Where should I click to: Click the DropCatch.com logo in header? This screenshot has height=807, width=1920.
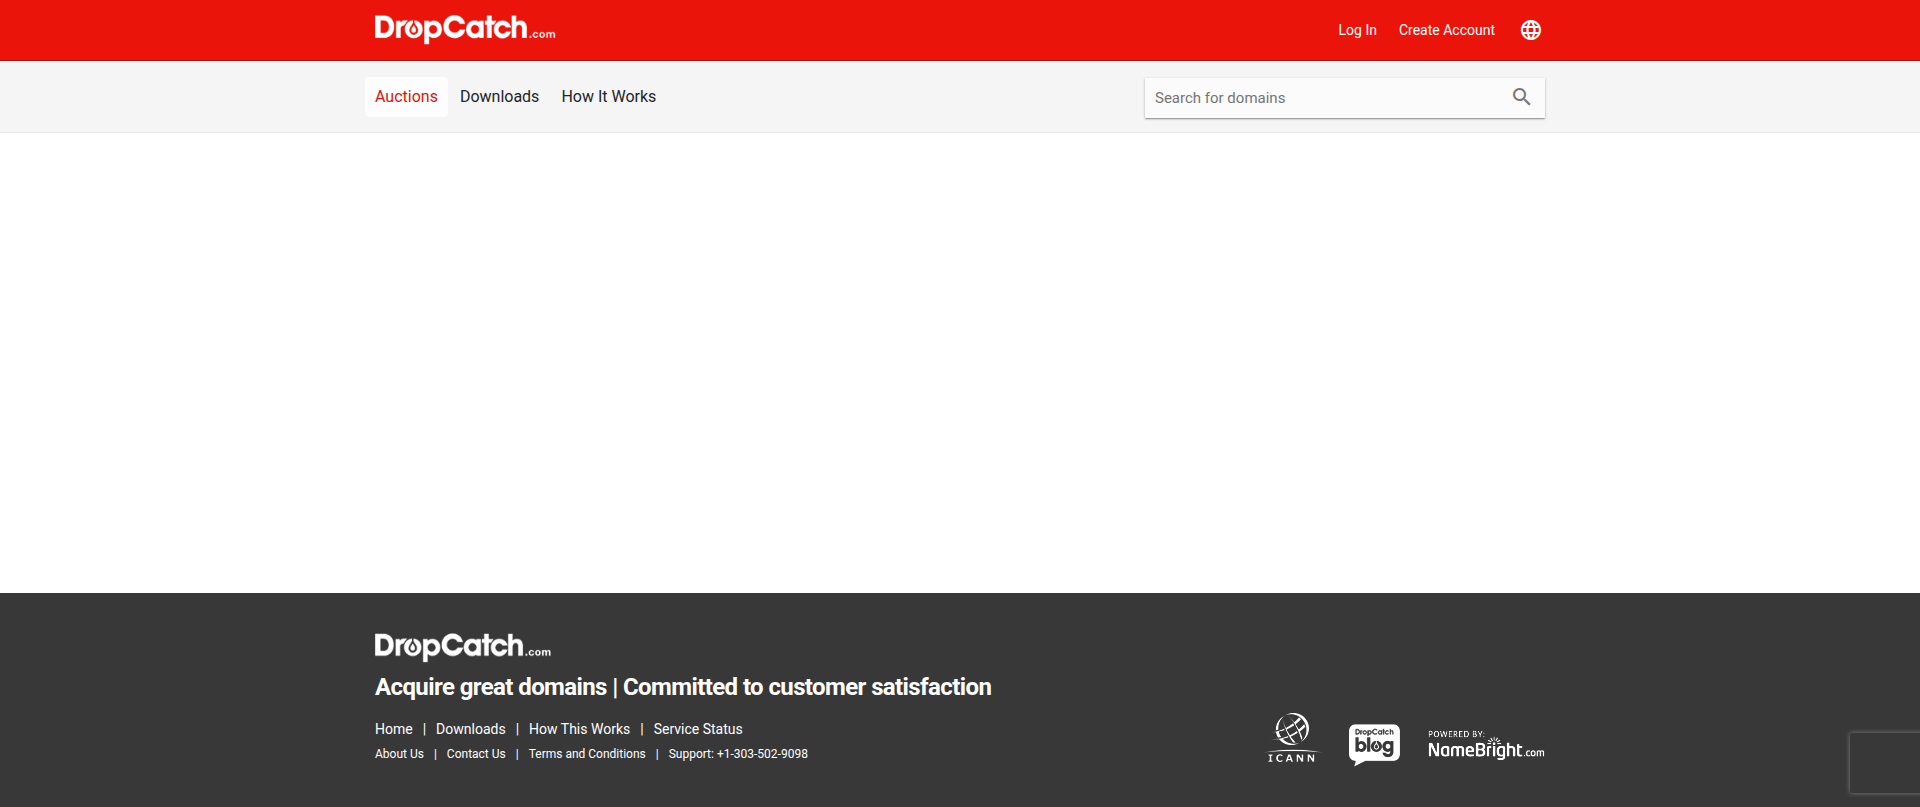point(465,29)
